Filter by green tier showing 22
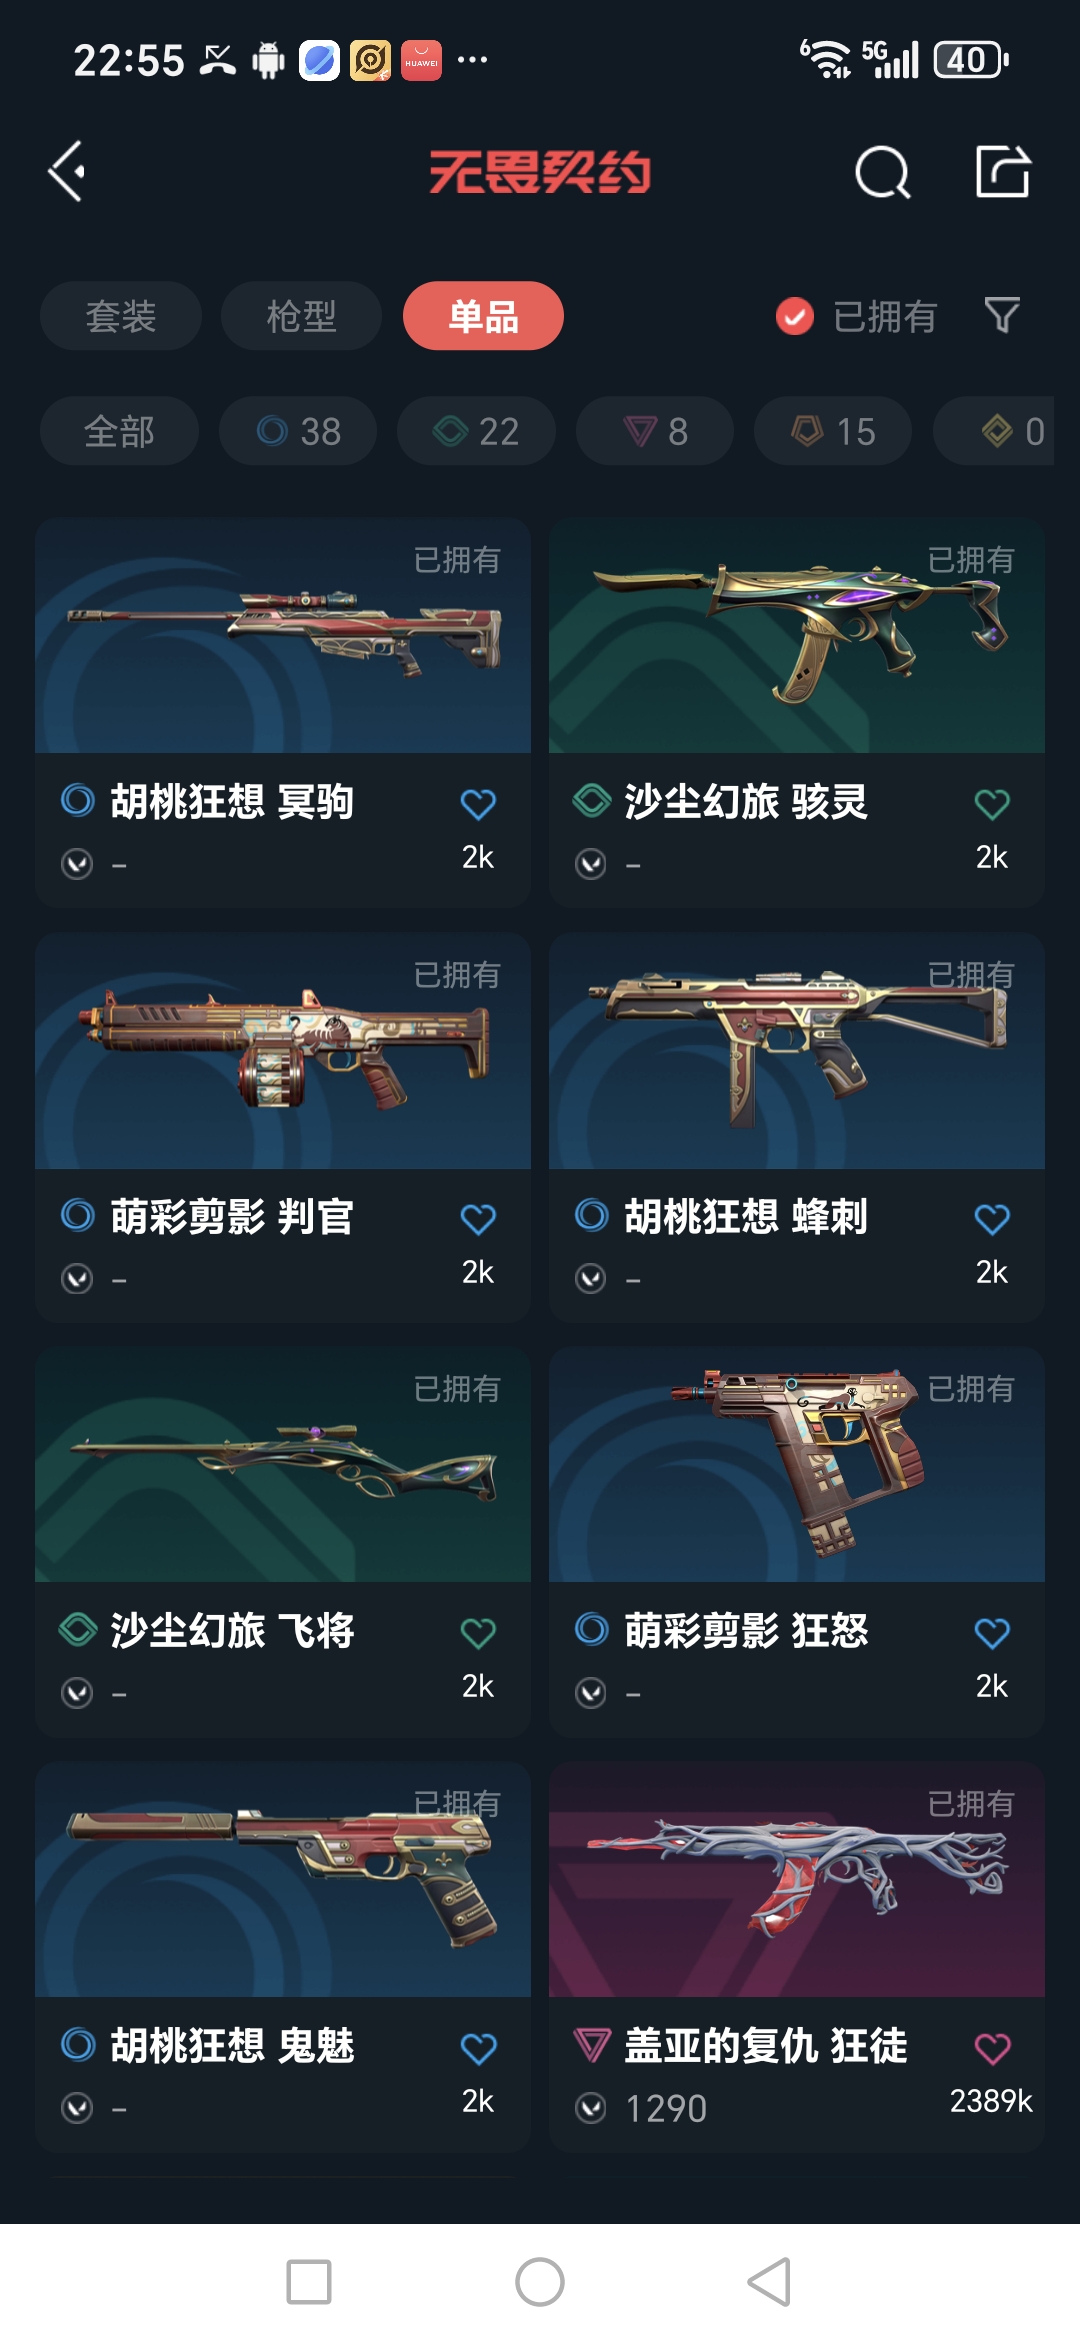Viewport: 1080px width, 2340px height. 476,431
